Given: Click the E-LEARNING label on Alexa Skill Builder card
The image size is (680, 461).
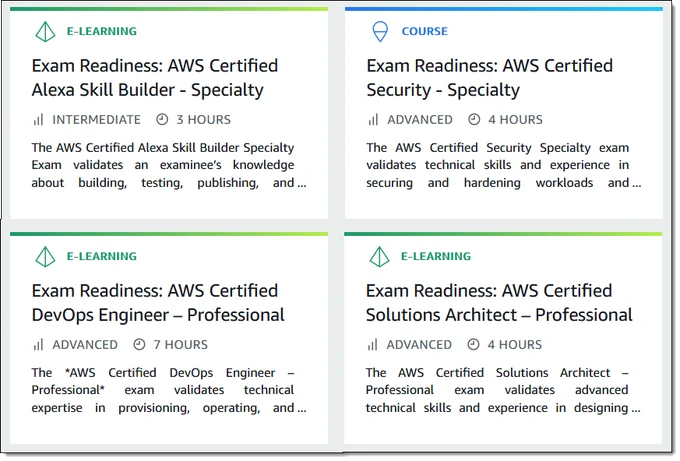Looking at the screenshot, I should tap(101, 31).
